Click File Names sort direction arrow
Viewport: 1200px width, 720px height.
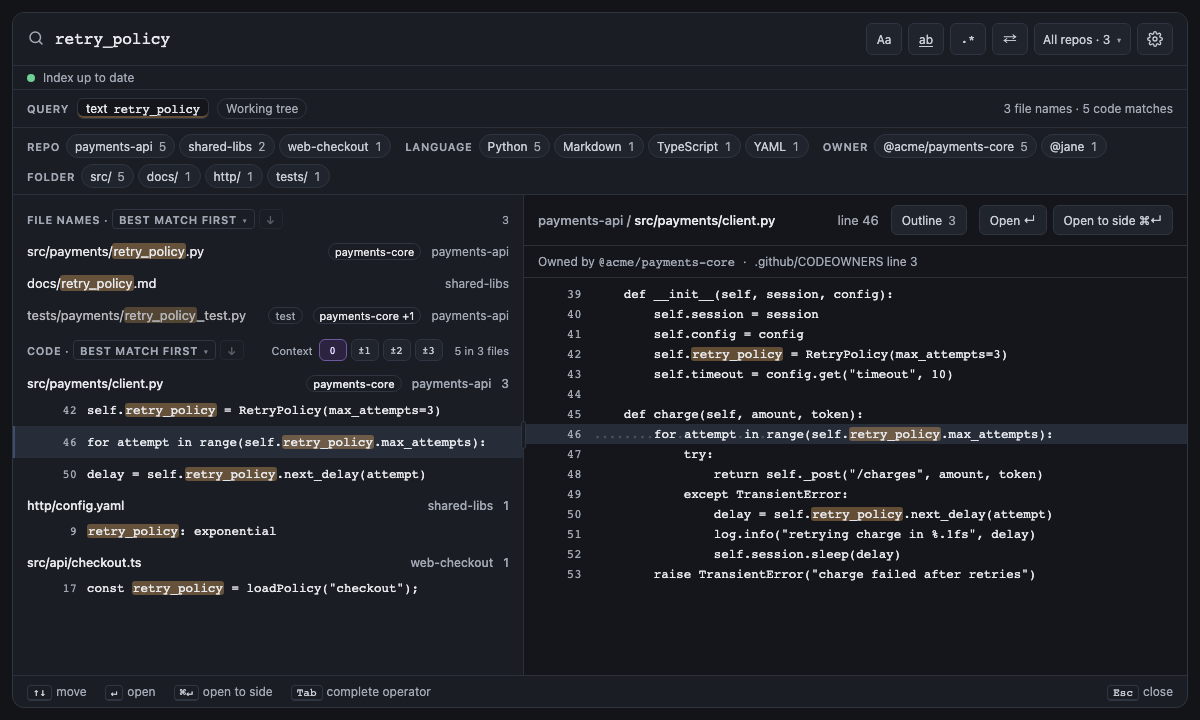point(270,220)
